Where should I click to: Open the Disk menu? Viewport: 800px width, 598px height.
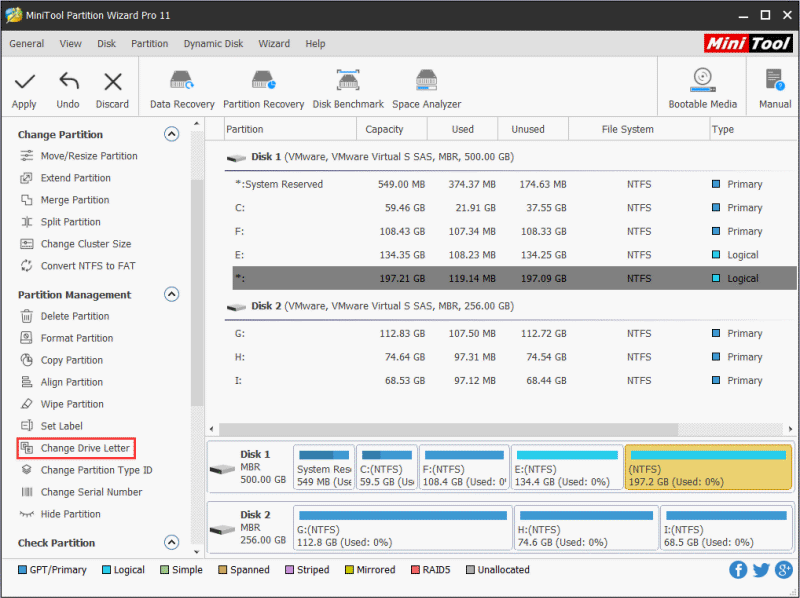(x=106, y=43)
